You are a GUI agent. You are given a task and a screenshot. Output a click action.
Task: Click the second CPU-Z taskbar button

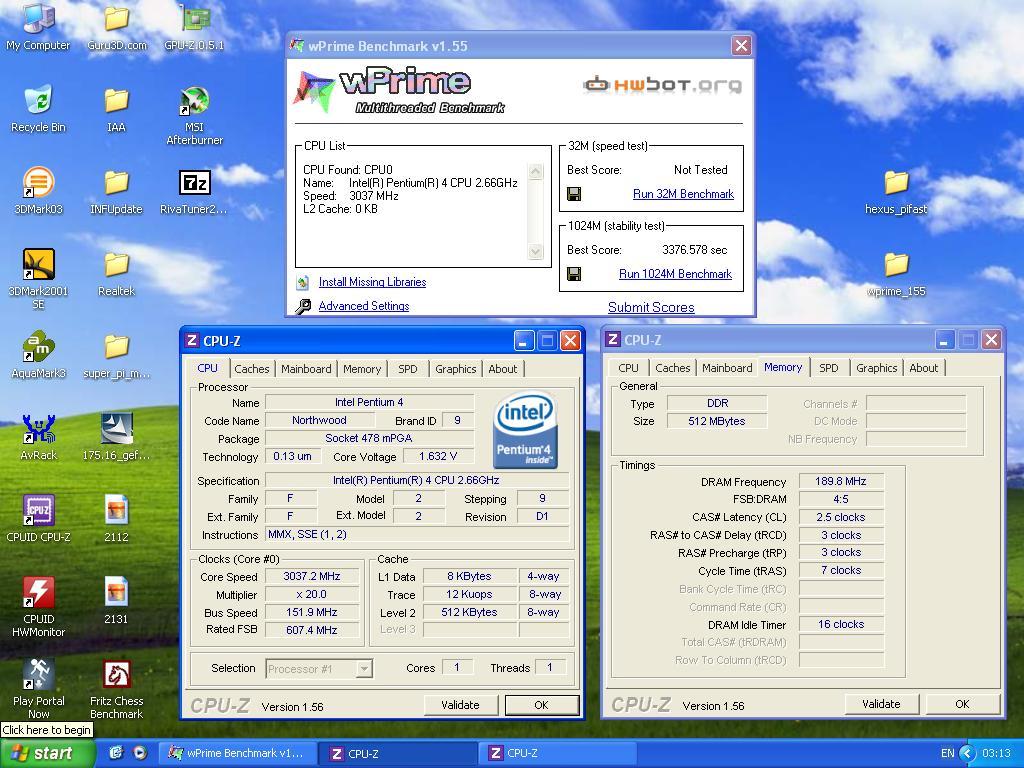tap(558, 754)
